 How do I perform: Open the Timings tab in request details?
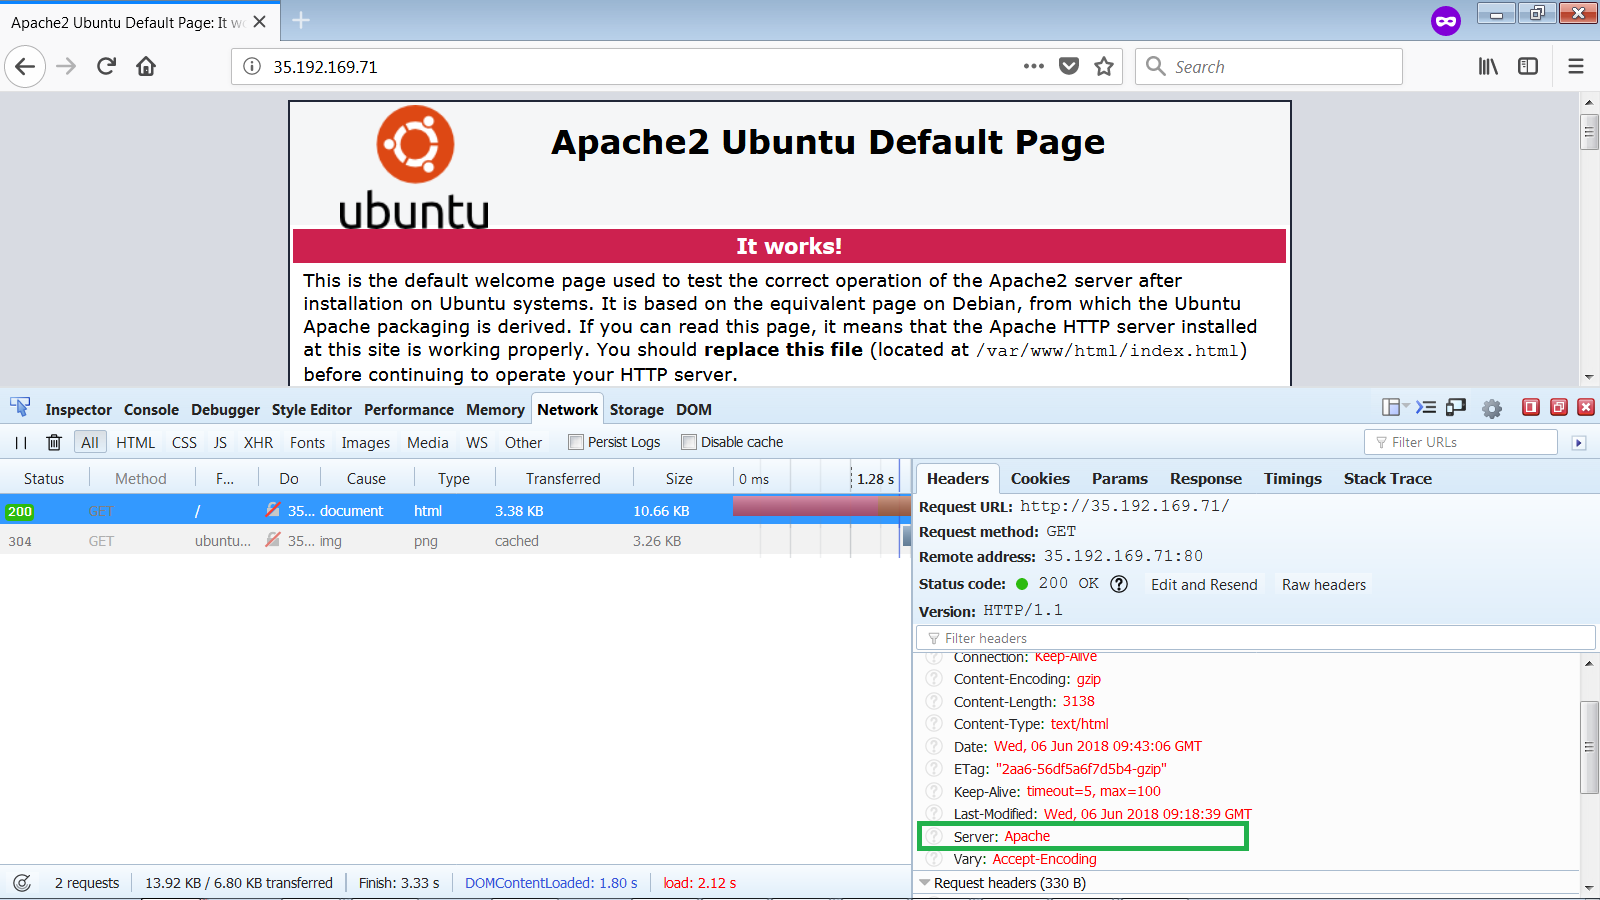pos(1292,479)
